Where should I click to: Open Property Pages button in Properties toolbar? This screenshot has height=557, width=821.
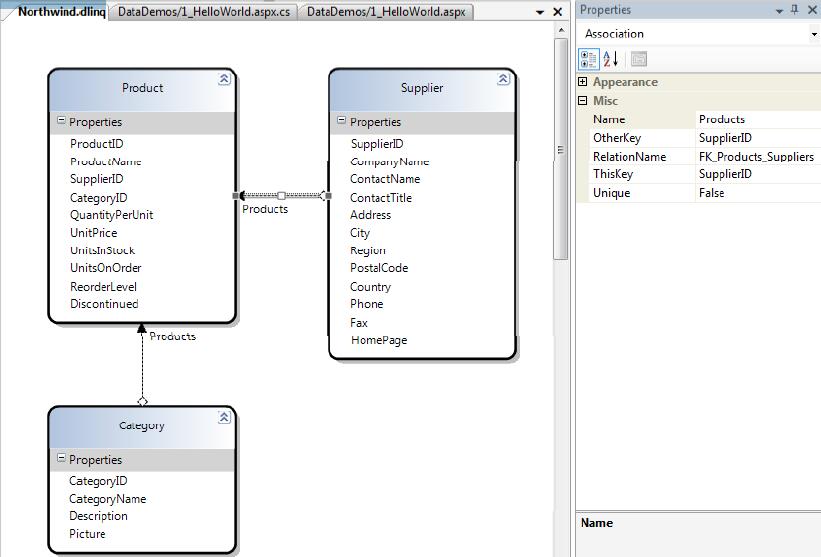pyautogui.click(x=639, y=59)
